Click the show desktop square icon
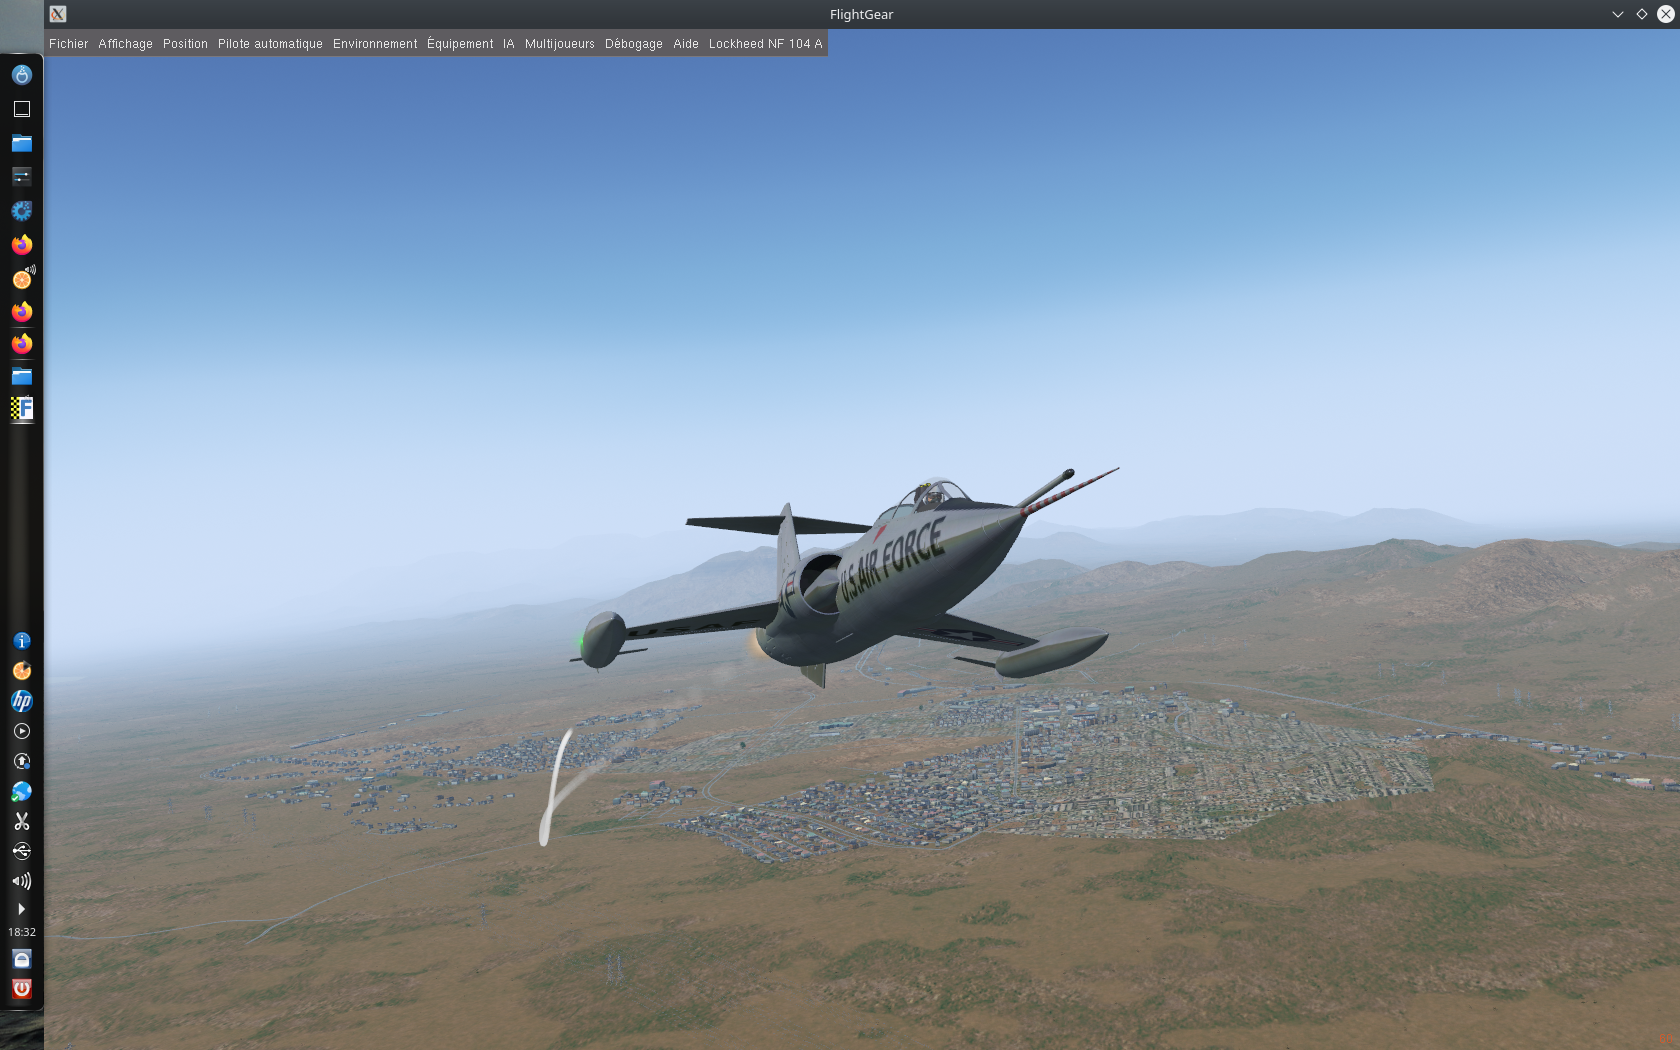 click(22, 109)
